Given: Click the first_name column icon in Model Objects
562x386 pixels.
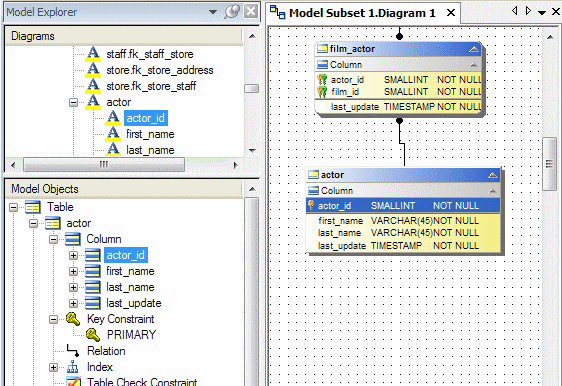Looking at the screenshot, I should click(93, 271).
